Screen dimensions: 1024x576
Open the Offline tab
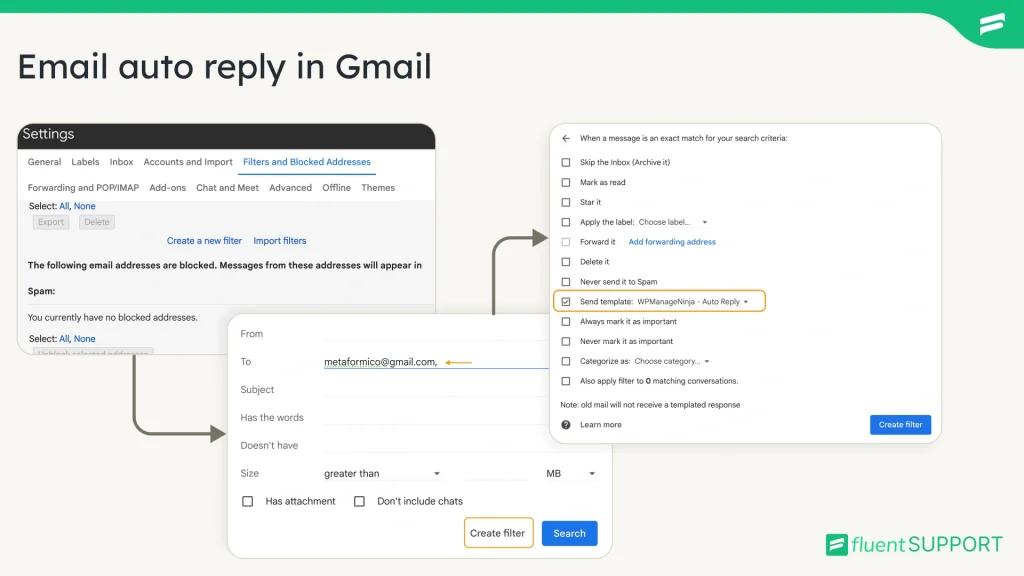(x=336, y=187)
